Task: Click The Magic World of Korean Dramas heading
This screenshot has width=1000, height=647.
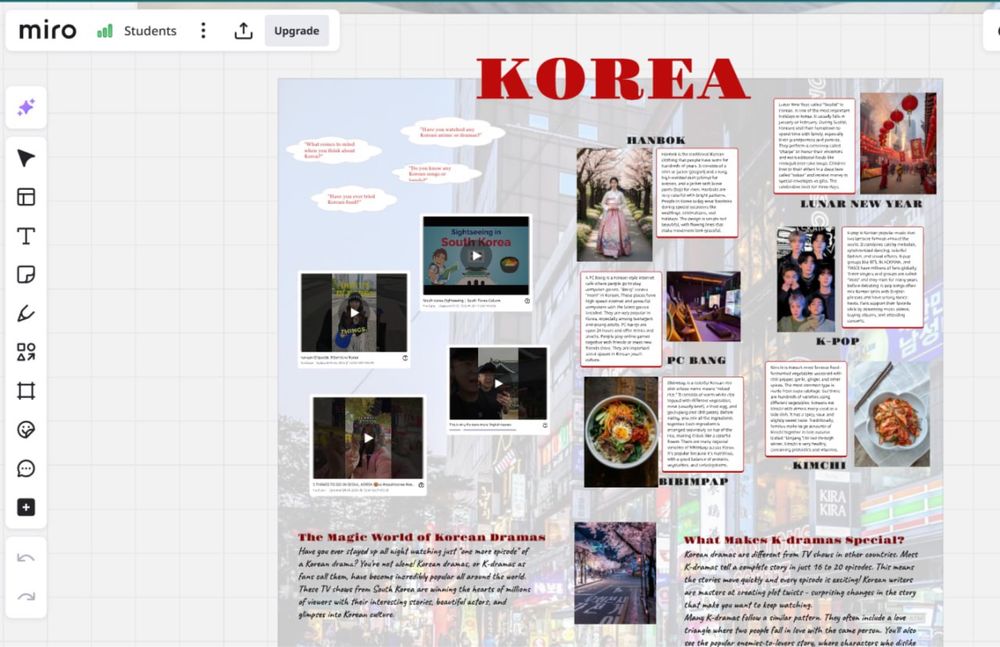Action: click(422, 537)
